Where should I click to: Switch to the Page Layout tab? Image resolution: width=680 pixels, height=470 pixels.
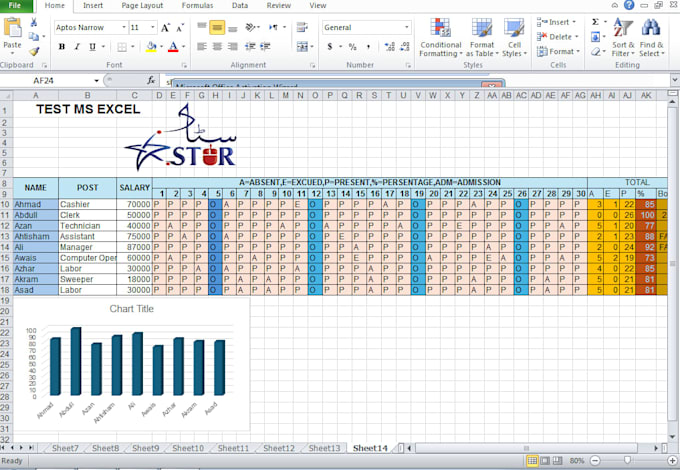coord(142,6)
